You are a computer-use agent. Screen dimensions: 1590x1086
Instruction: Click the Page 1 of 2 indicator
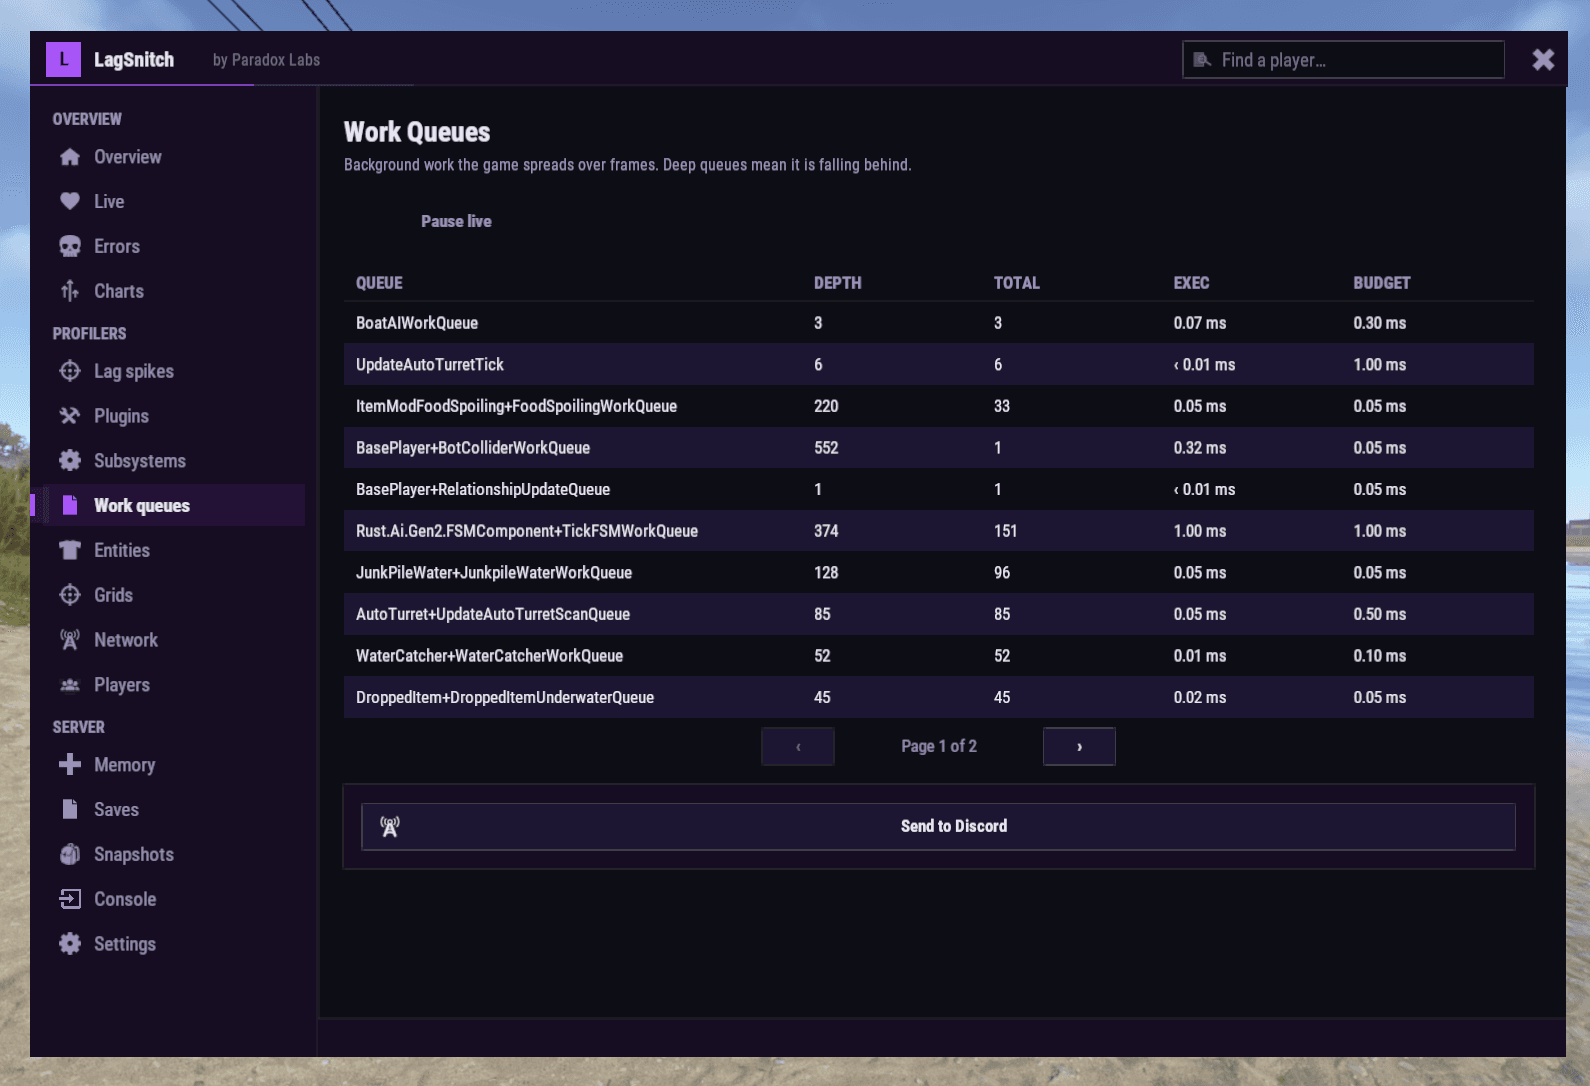pos(938,746)
